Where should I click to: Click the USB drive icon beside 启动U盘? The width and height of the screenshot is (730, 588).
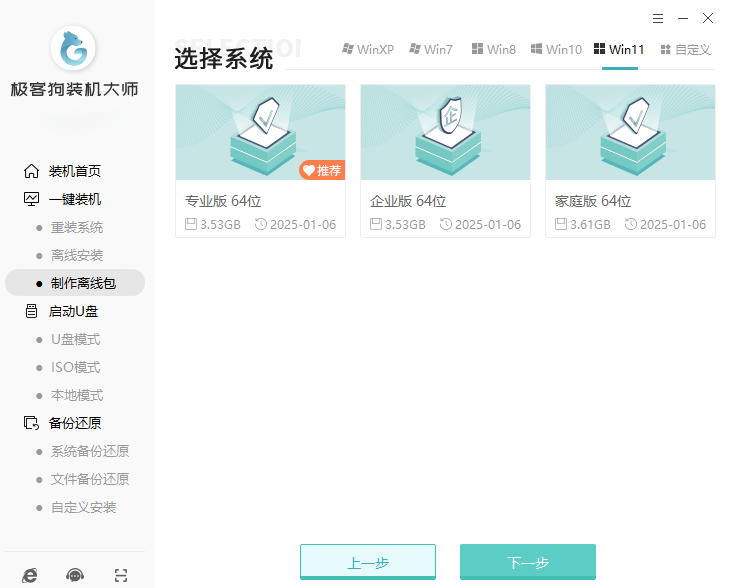click(31, 311)
